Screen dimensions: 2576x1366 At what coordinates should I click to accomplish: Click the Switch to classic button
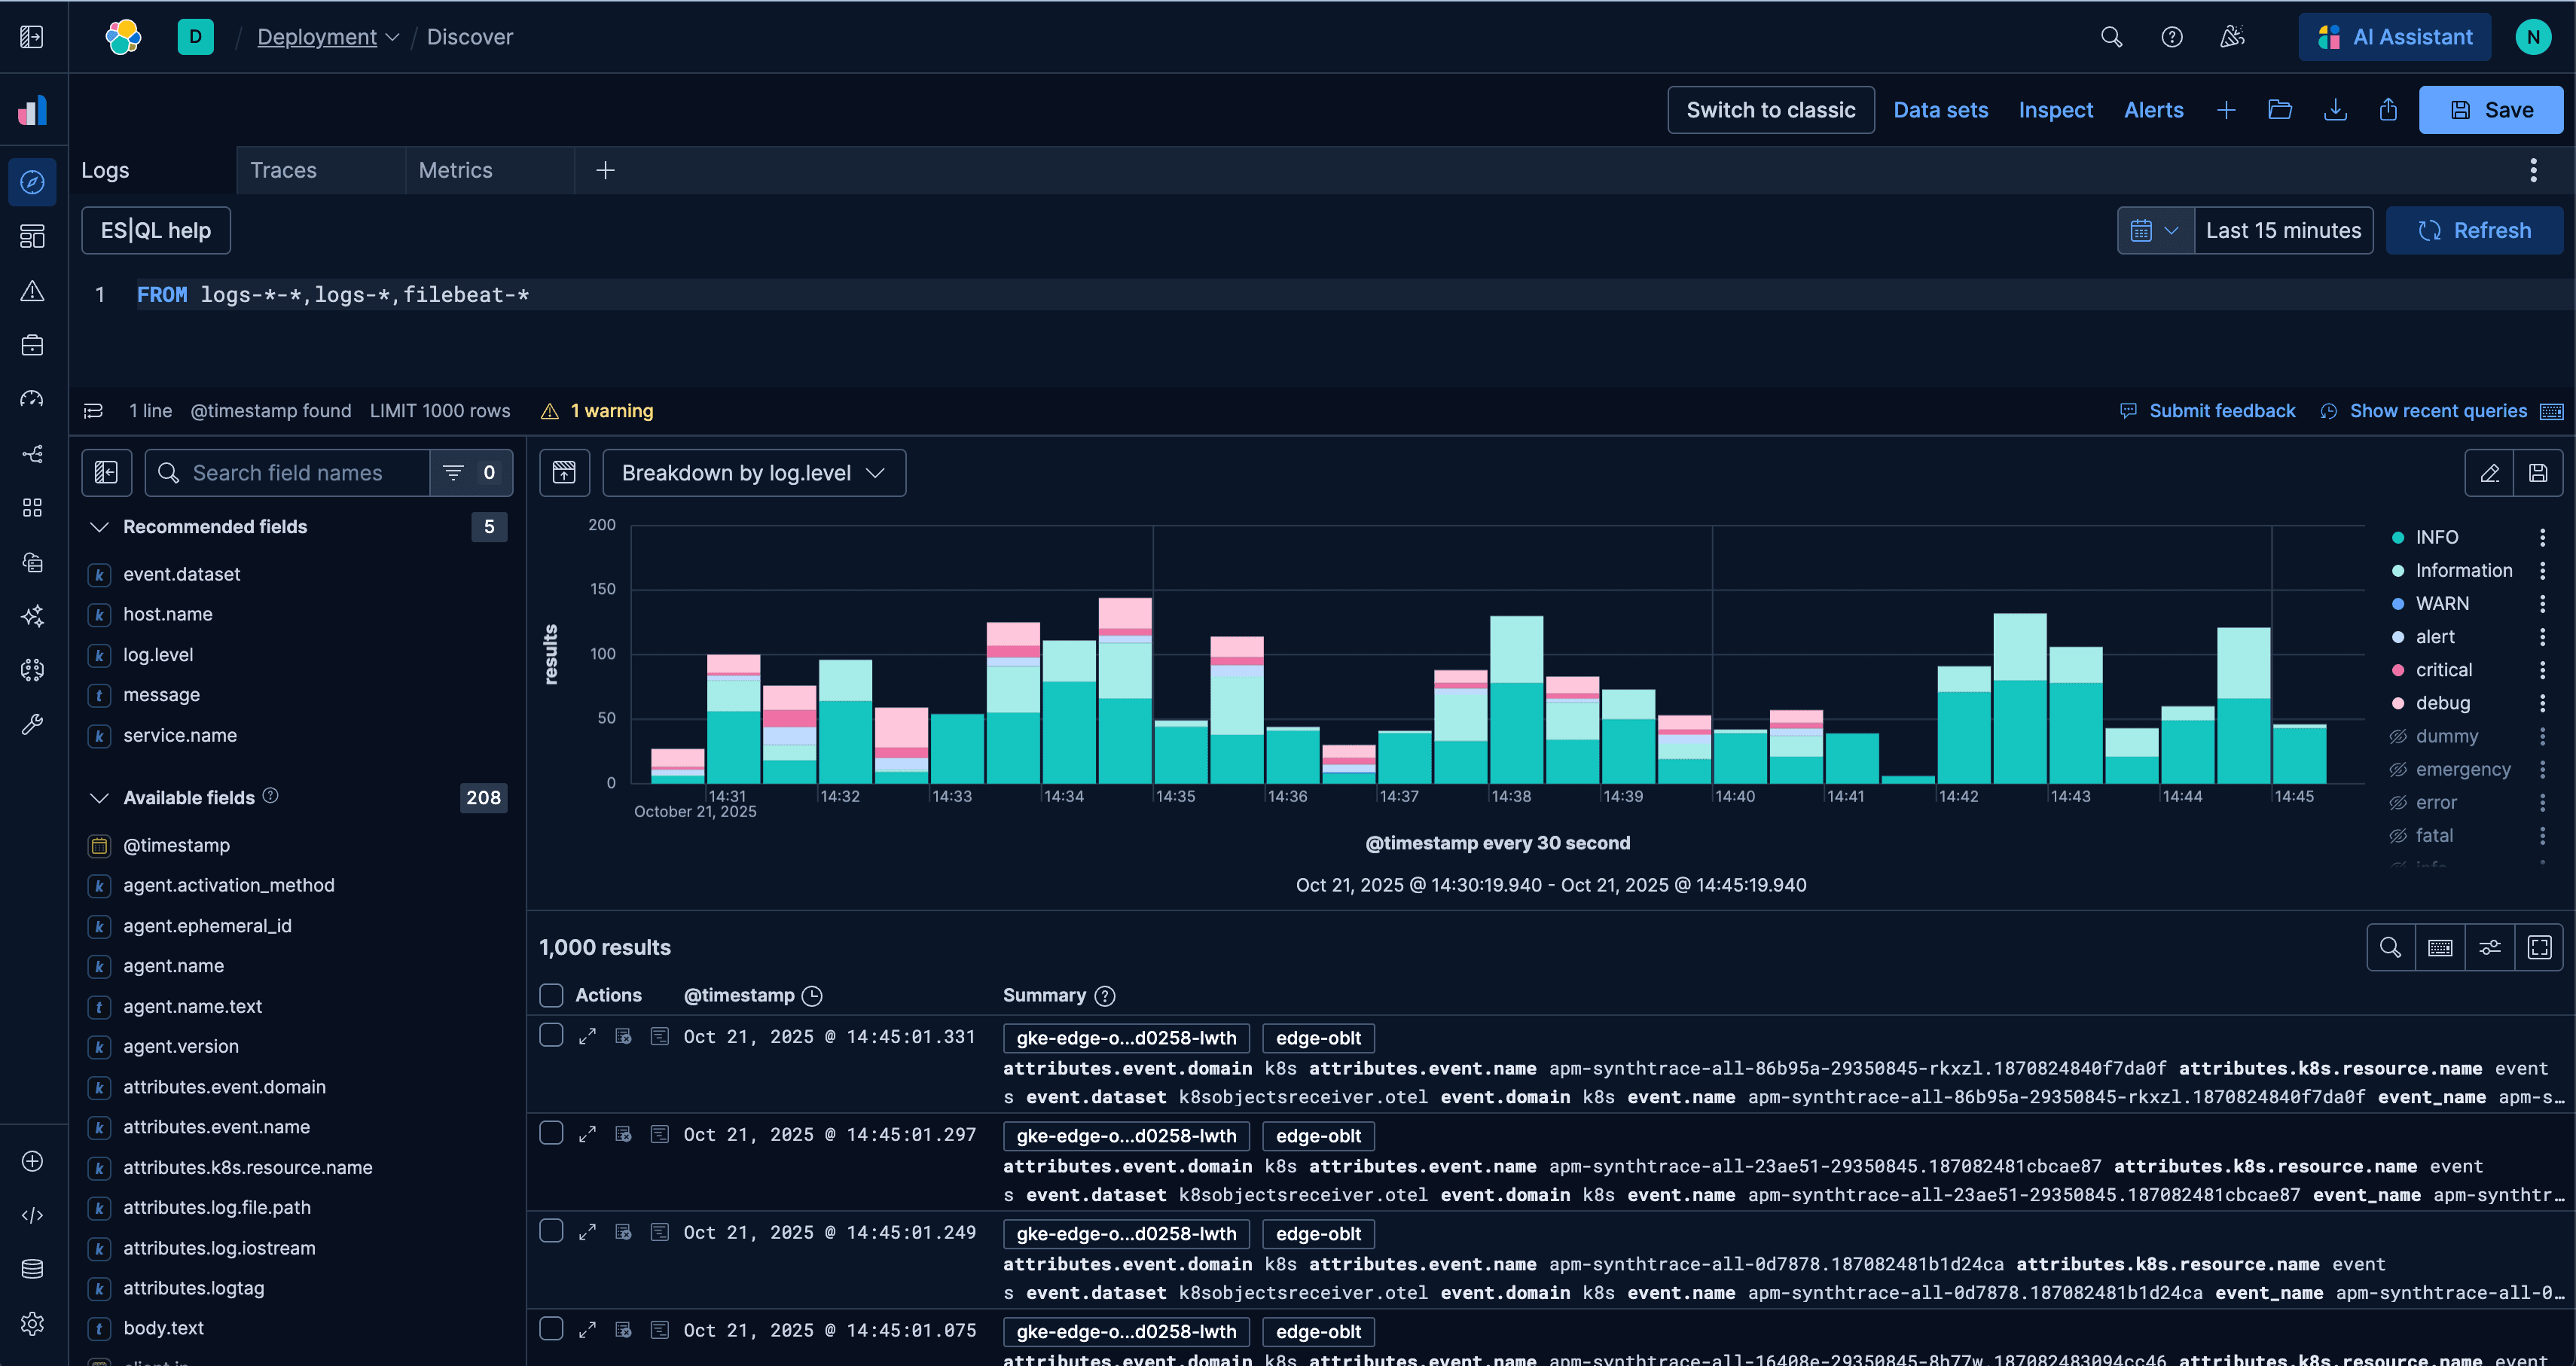(1770, 110)
